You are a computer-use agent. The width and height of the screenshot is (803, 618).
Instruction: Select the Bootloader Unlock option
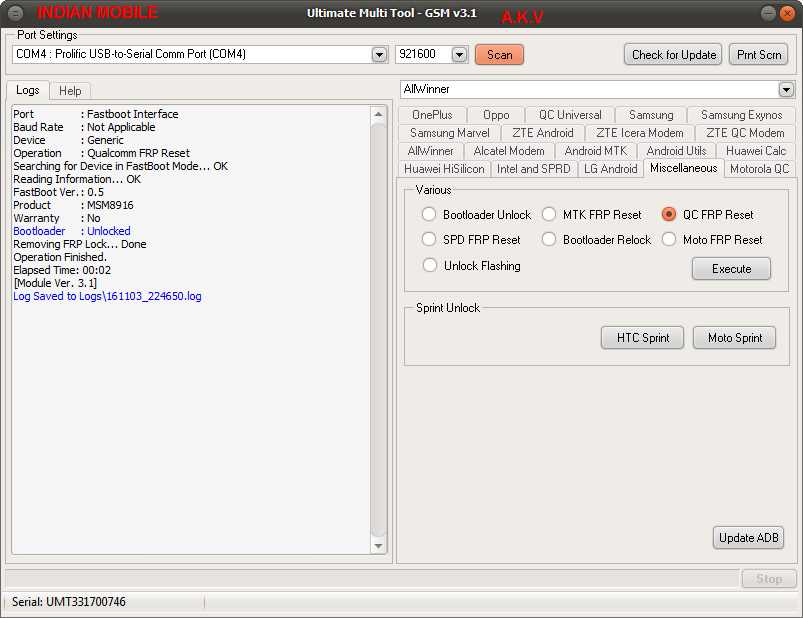(x=429, y=213)
